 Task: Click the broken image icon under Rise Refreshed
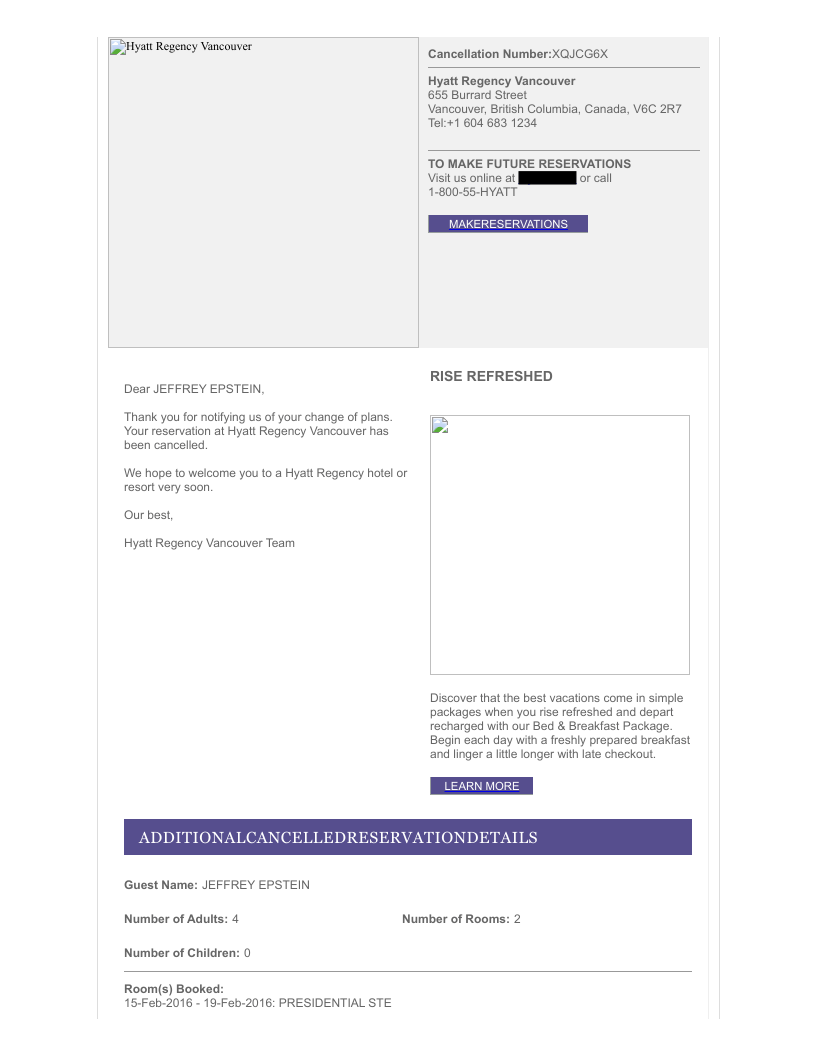tap(439, 426)
